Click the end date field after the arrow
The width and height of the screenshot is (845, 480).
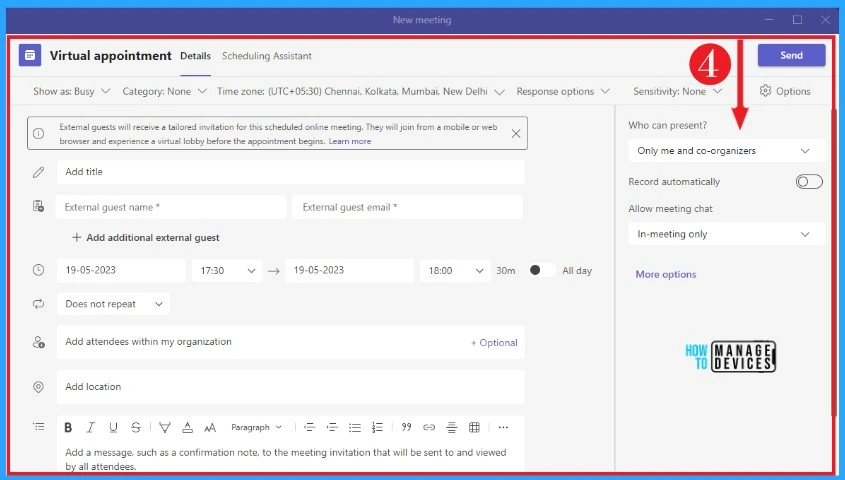tap(349, 270)
